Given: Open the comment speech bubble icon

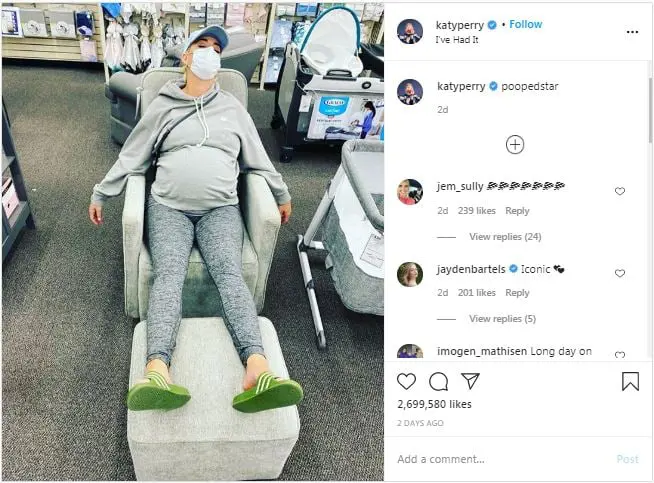Looking at the screenshot, I should [438, 381].
